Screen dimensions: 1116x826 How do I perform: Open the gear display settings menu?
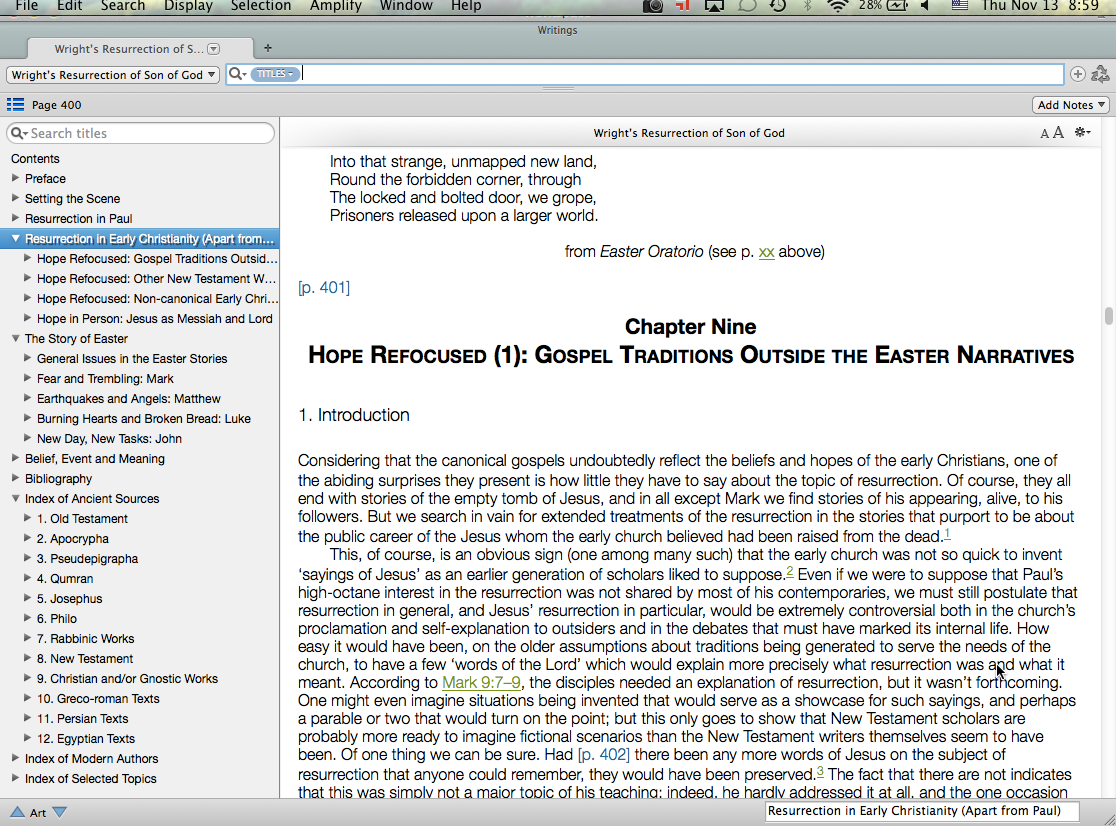click(x=1082, y=133)
